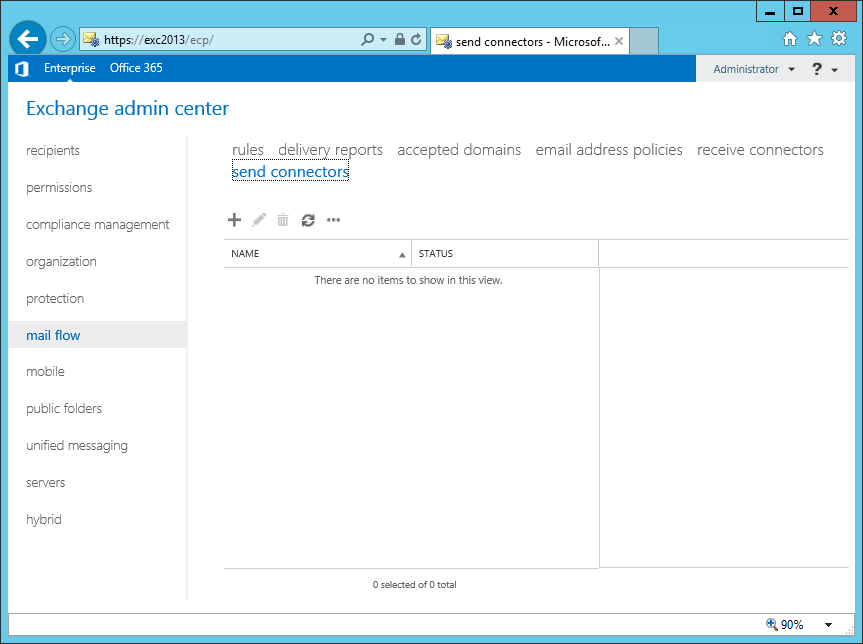The width and height of the screenshot is (863, 644).
Task: Open permissions in left navigation
Action: tap(59, 187)
